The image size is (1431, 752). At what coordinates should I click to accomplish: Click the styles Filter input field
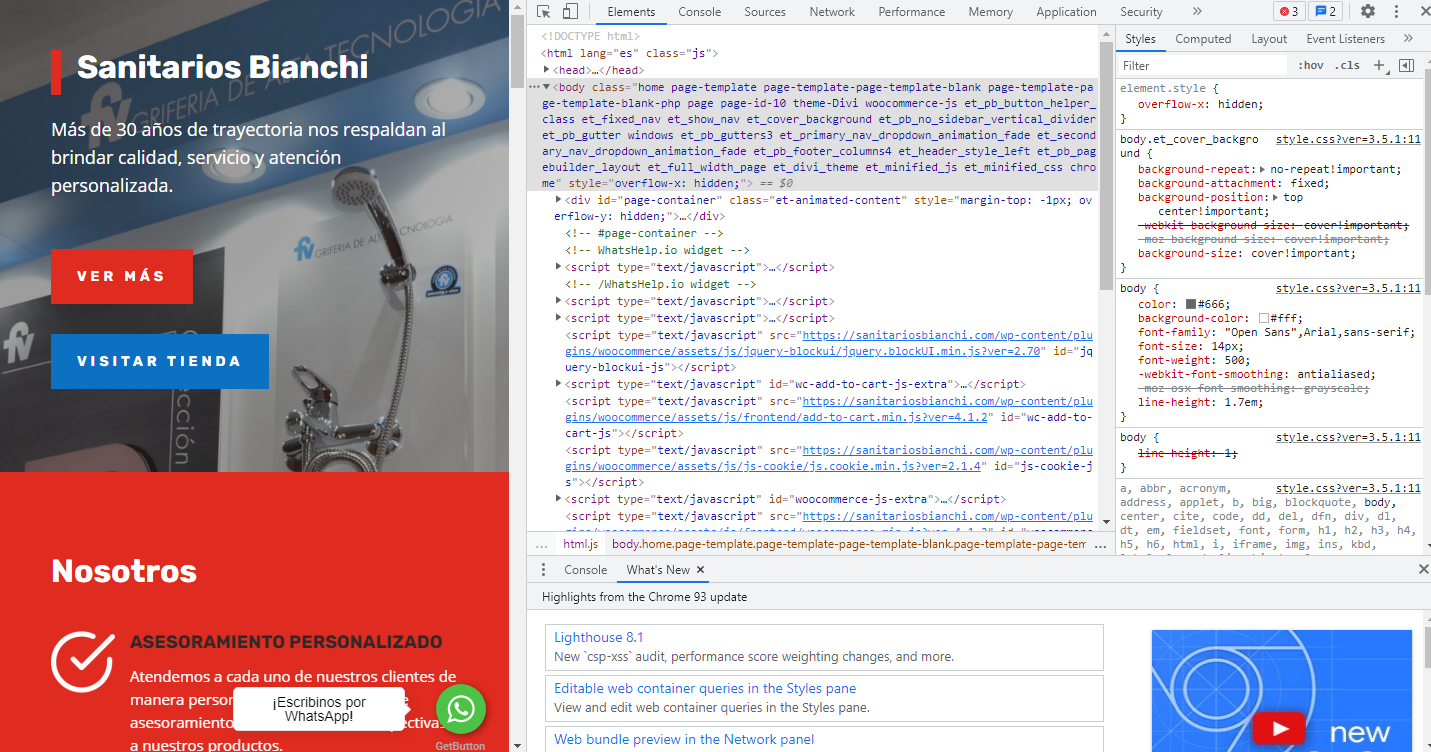pyautogui.click(x=1200, y=66)
